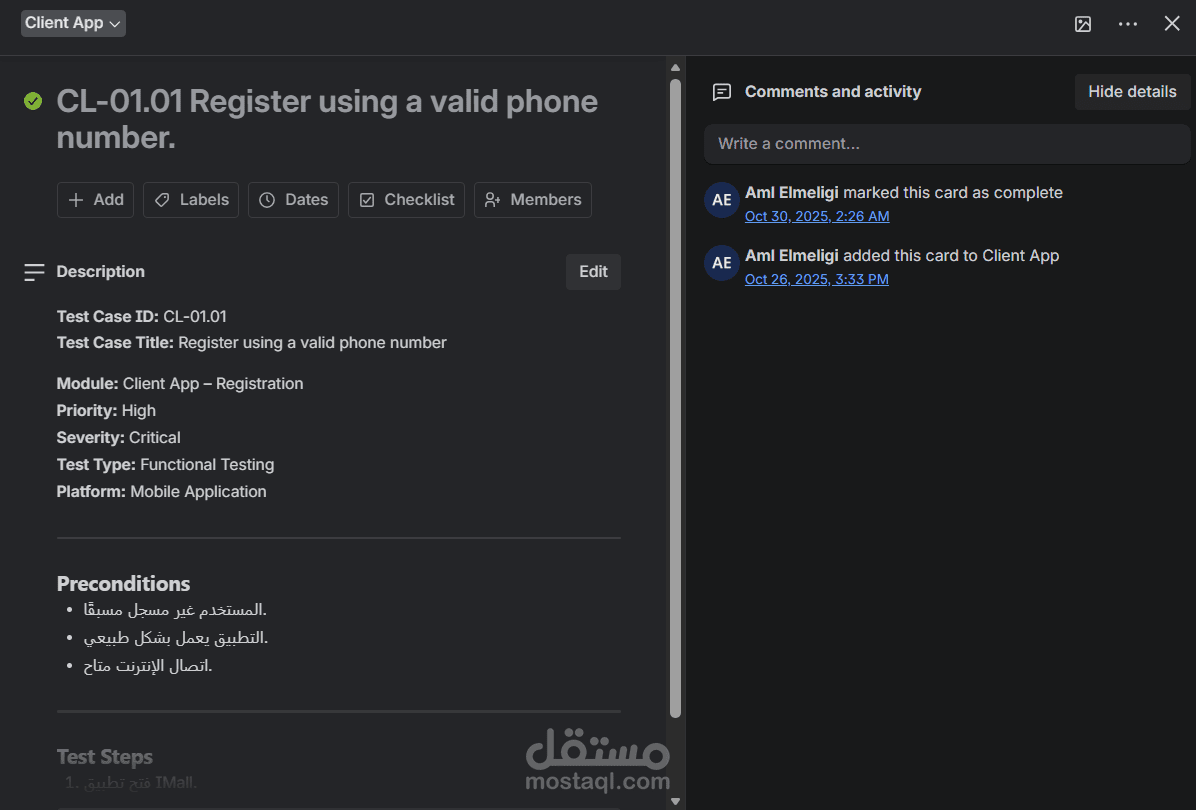Open the Labels picker
Viewport: 1196px width, 810px height.
click(191, 200)
